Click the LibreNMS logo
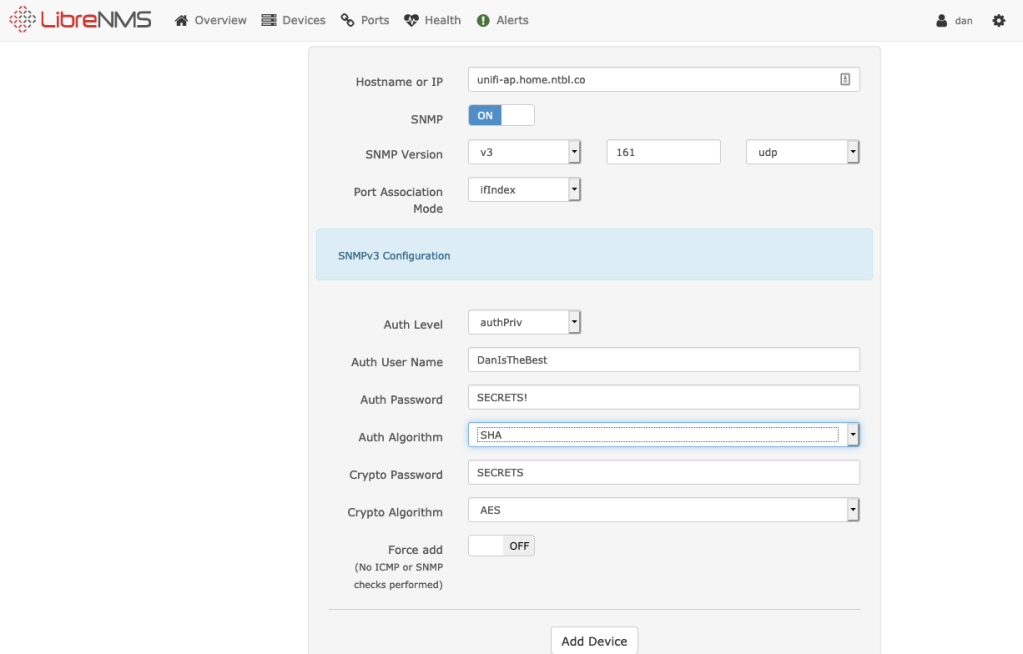1023x654 pixels. (x=80, y=20)
